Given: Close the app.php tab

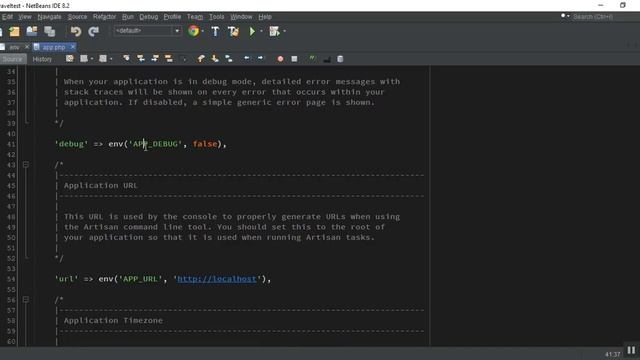Looking at the screenshot, I should pos(73,47).
